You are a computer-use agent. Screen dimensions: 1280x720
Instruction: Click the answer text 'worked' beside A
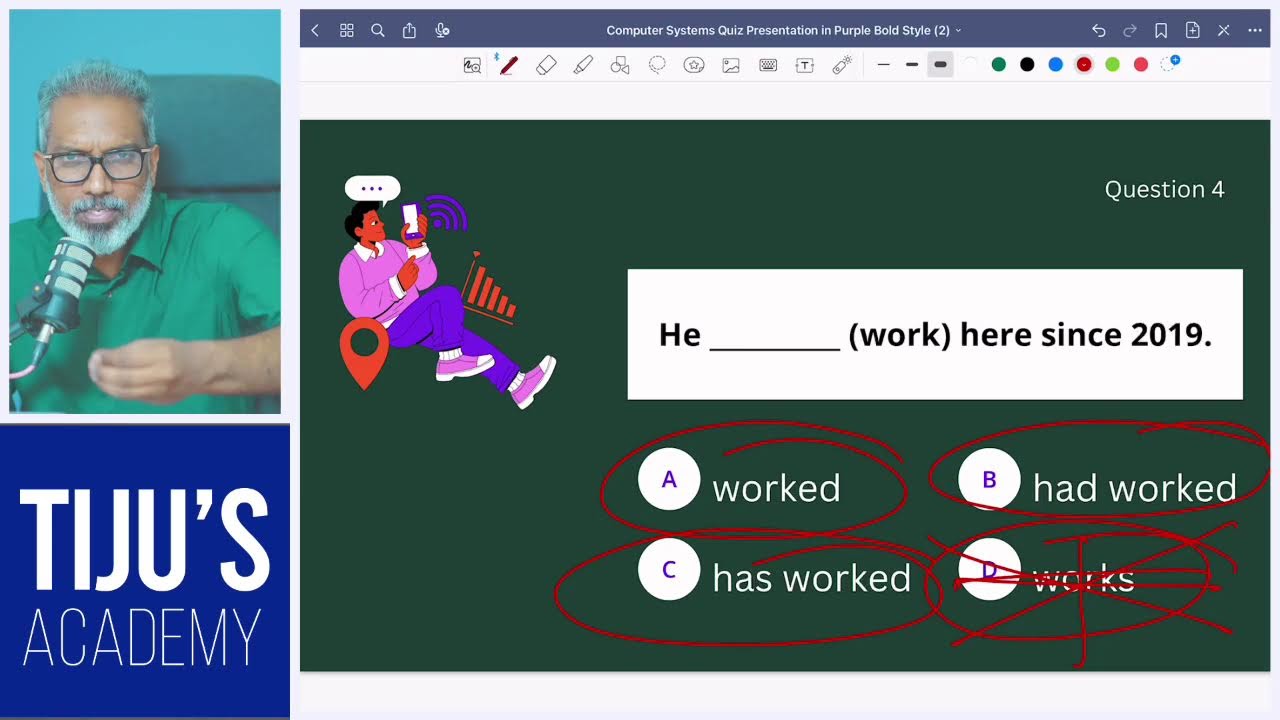(x=776, y=488)
